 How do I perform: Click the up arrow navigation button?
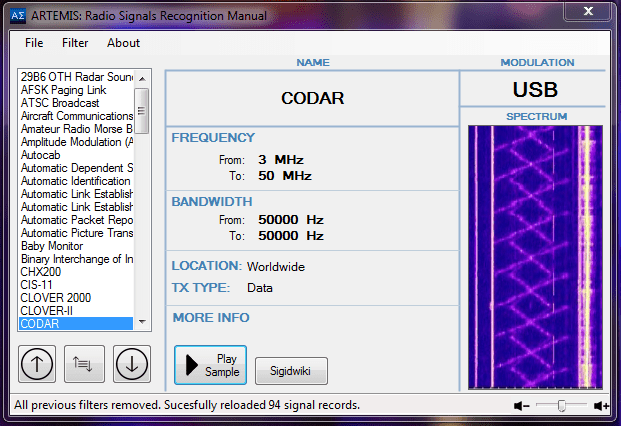(x=37, y=364)
